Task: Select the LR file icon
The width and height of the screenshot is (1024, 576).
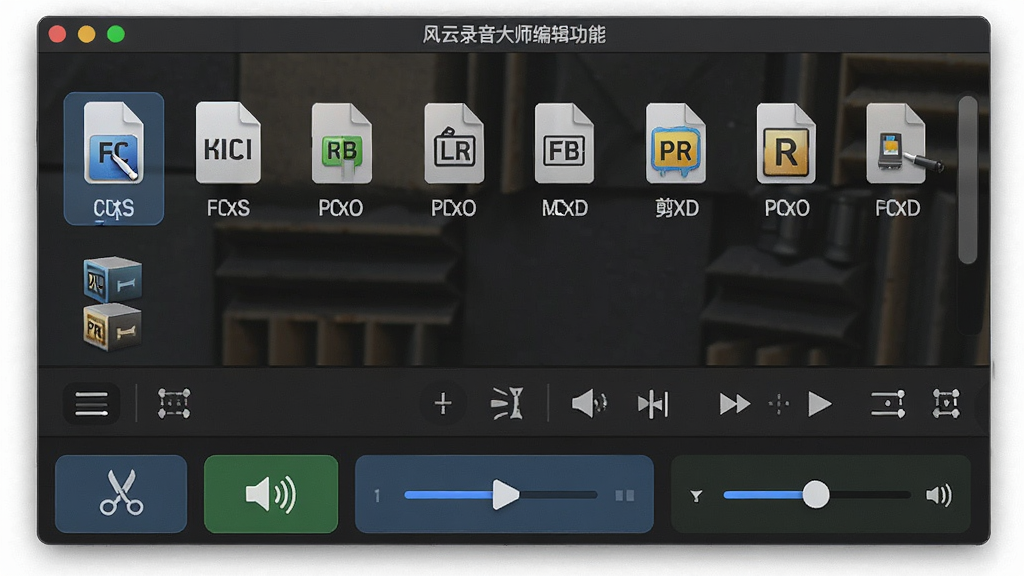Action: point(454,143)
